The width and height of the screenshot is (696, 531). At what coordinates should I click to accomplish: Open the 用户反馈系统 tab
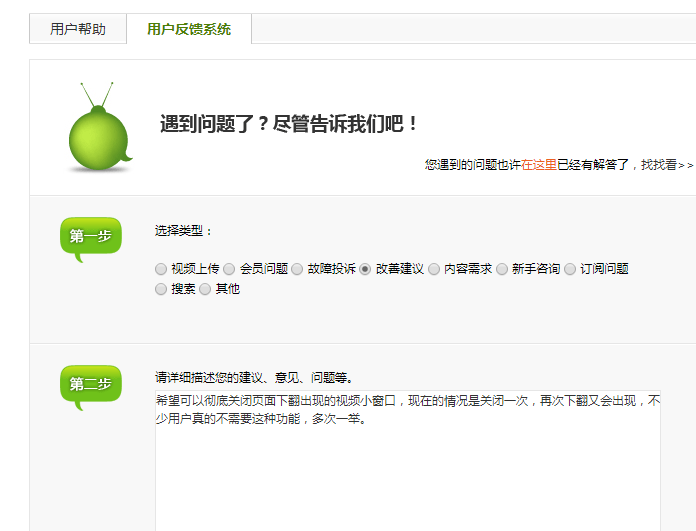click(x=189, y=29)
